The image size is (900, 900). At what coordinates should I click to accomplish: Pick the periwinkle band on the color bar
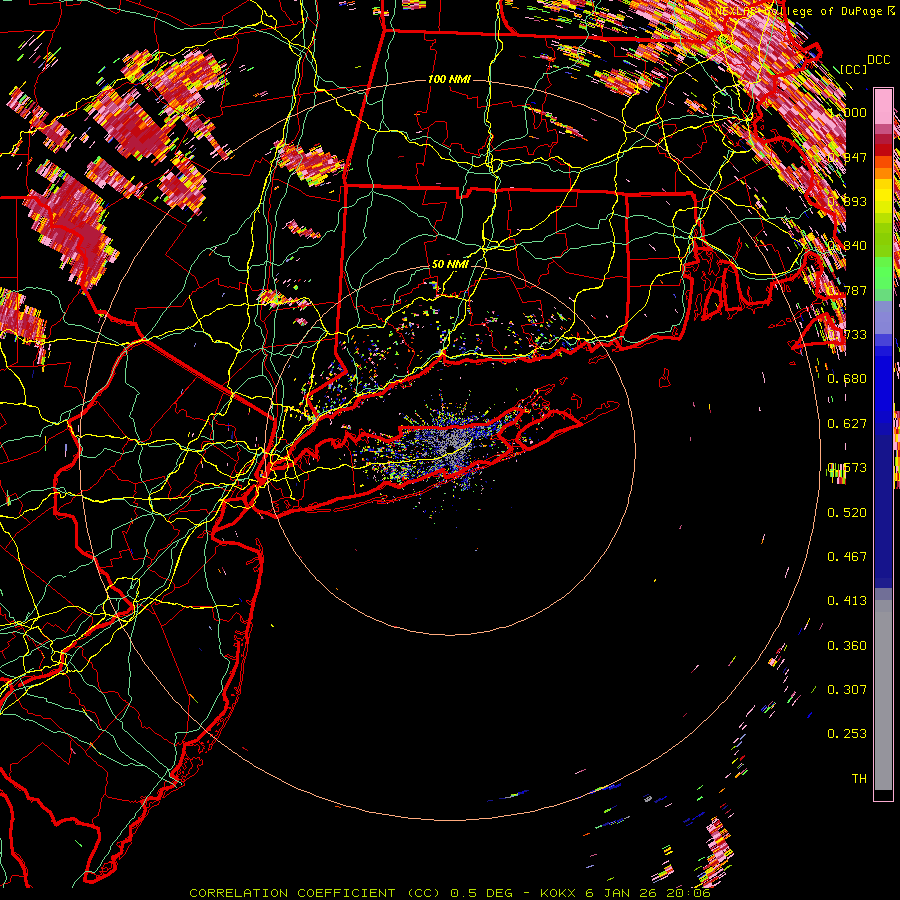pos(883,317)
